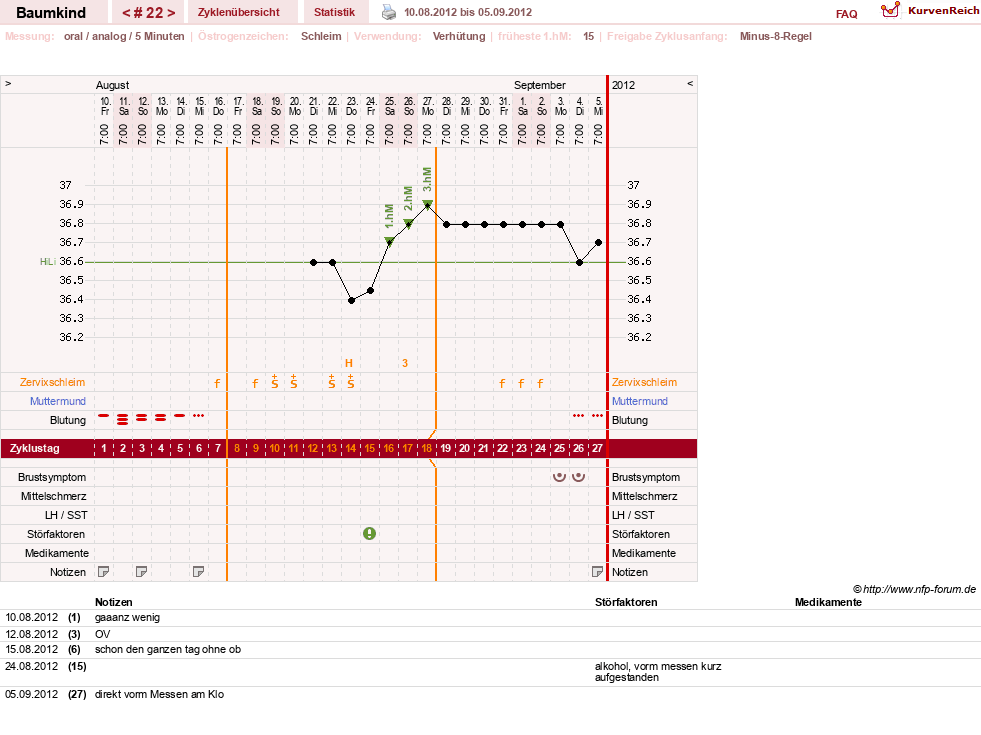
Task: Click the f mucus symbol on September 1
Action: pos(521,383)
